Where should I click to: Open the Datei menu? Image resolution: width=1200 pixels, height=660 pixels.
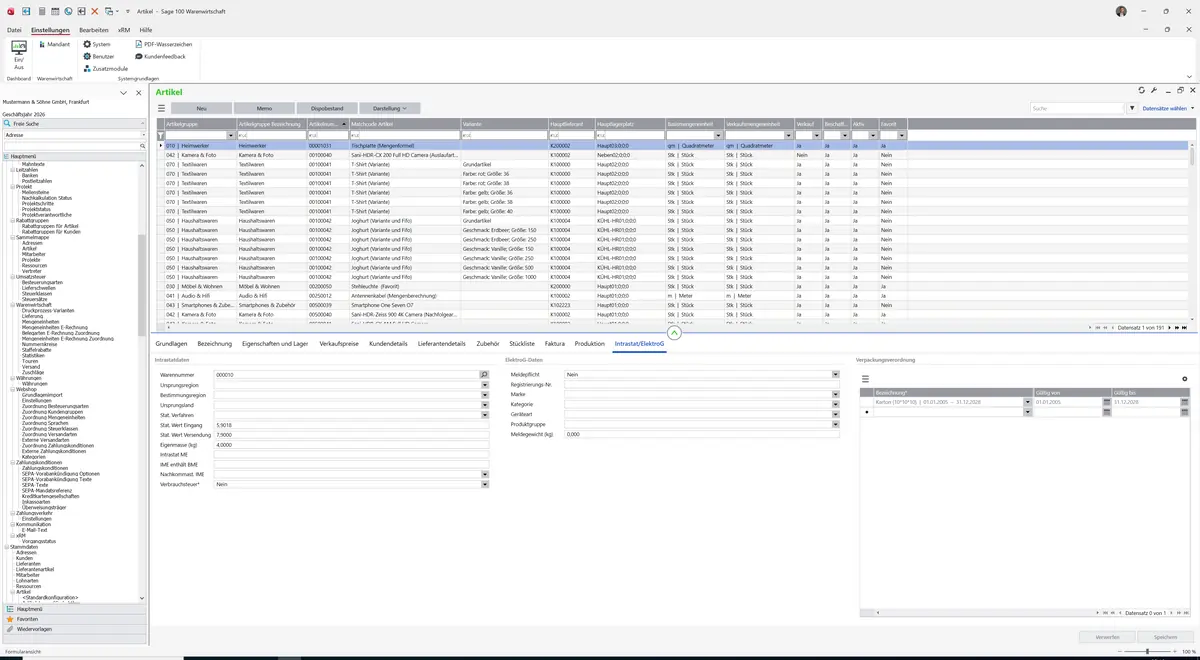coord(14,30)
